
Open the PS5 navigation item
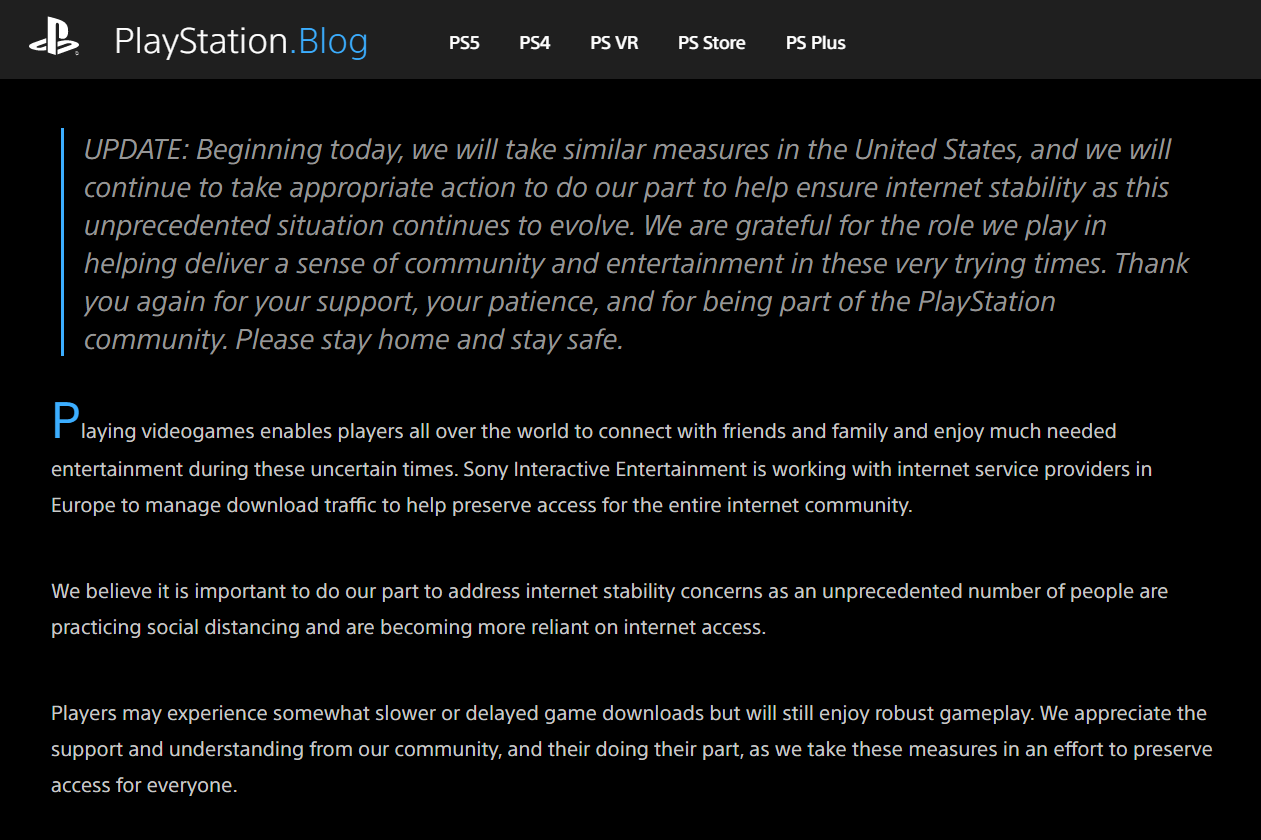(x=464, y=43)
